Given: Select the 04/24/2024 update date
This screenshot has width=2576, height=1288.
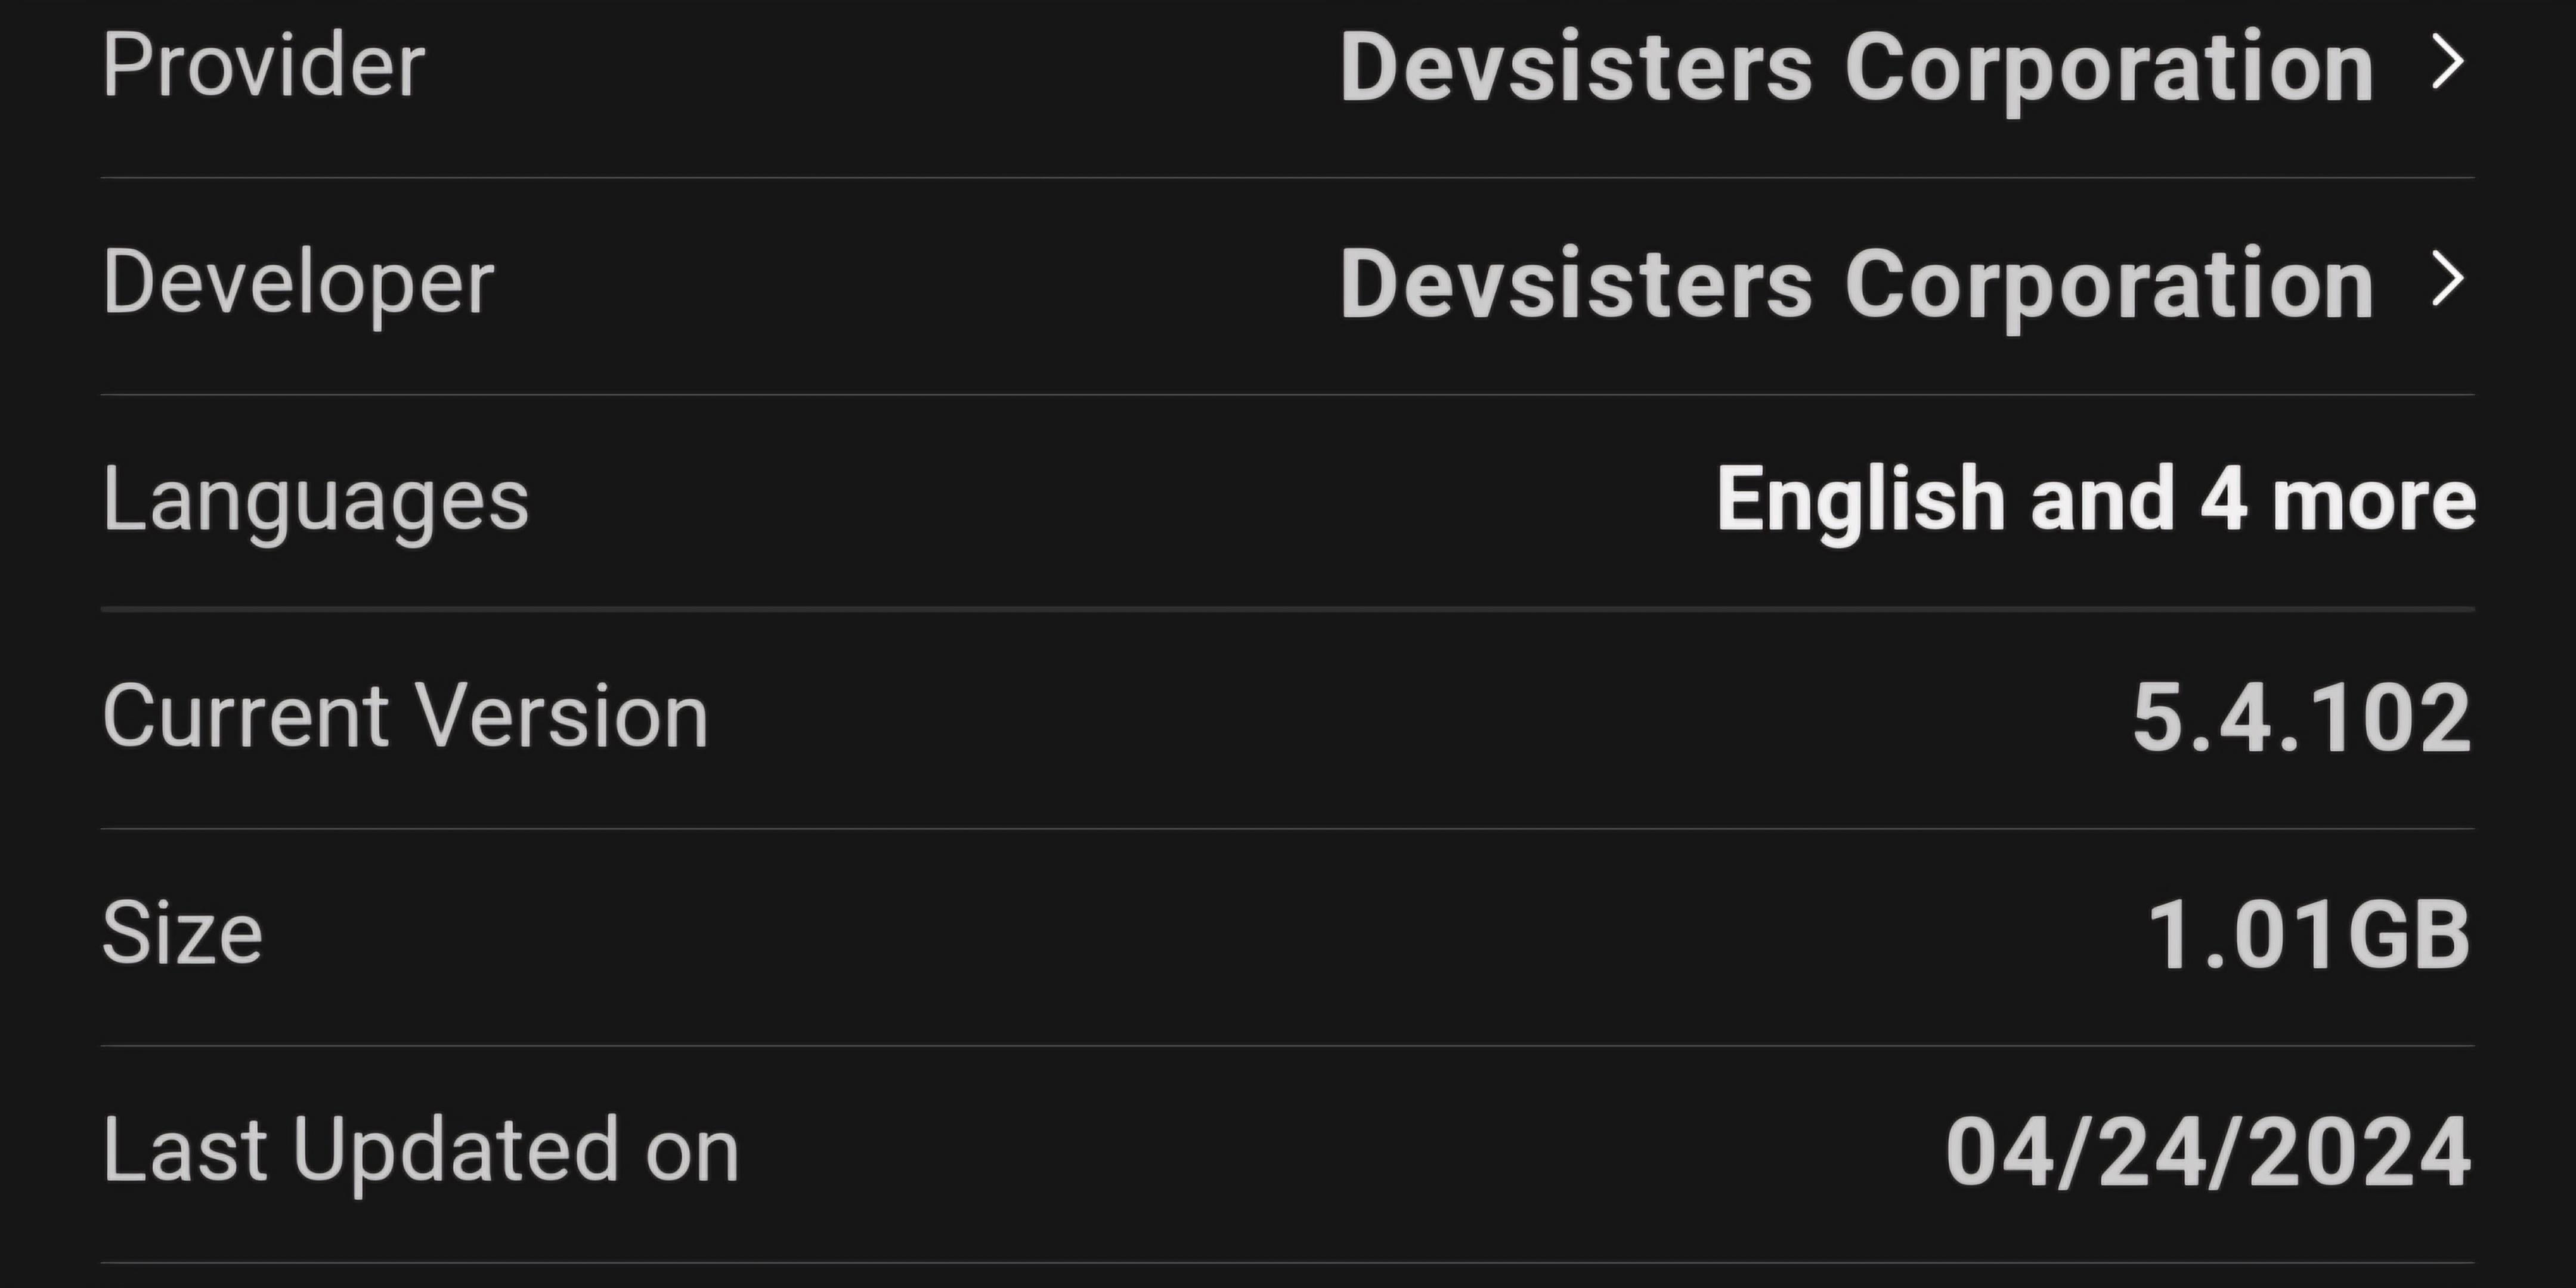Looking at the screenshot, I should click(x=2208, y=1152).
